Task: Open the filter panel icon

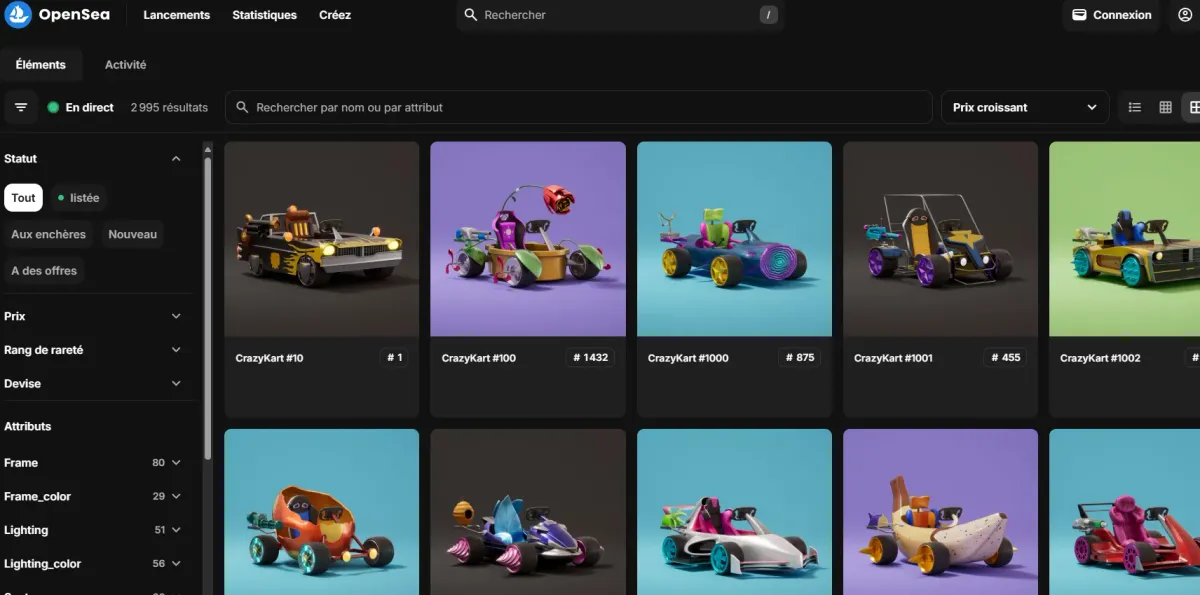Action: click(21, 107)
